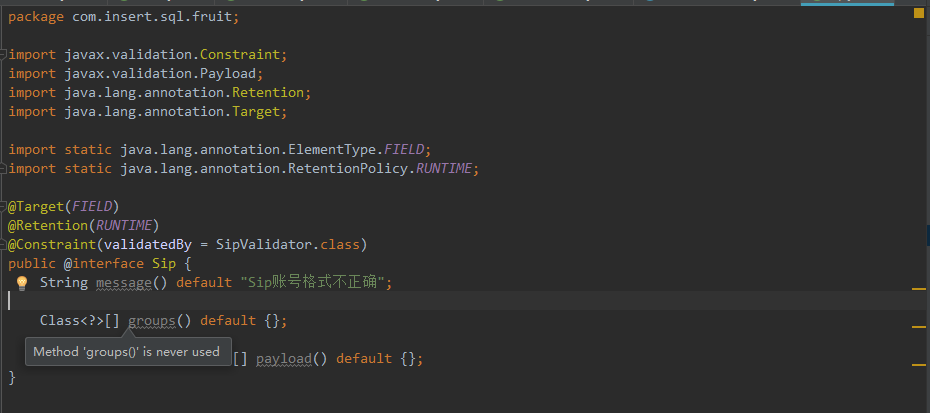Click 'Payload' in the javax.validation import
Viewport: 930px width, 413px height.
[228, 74]
